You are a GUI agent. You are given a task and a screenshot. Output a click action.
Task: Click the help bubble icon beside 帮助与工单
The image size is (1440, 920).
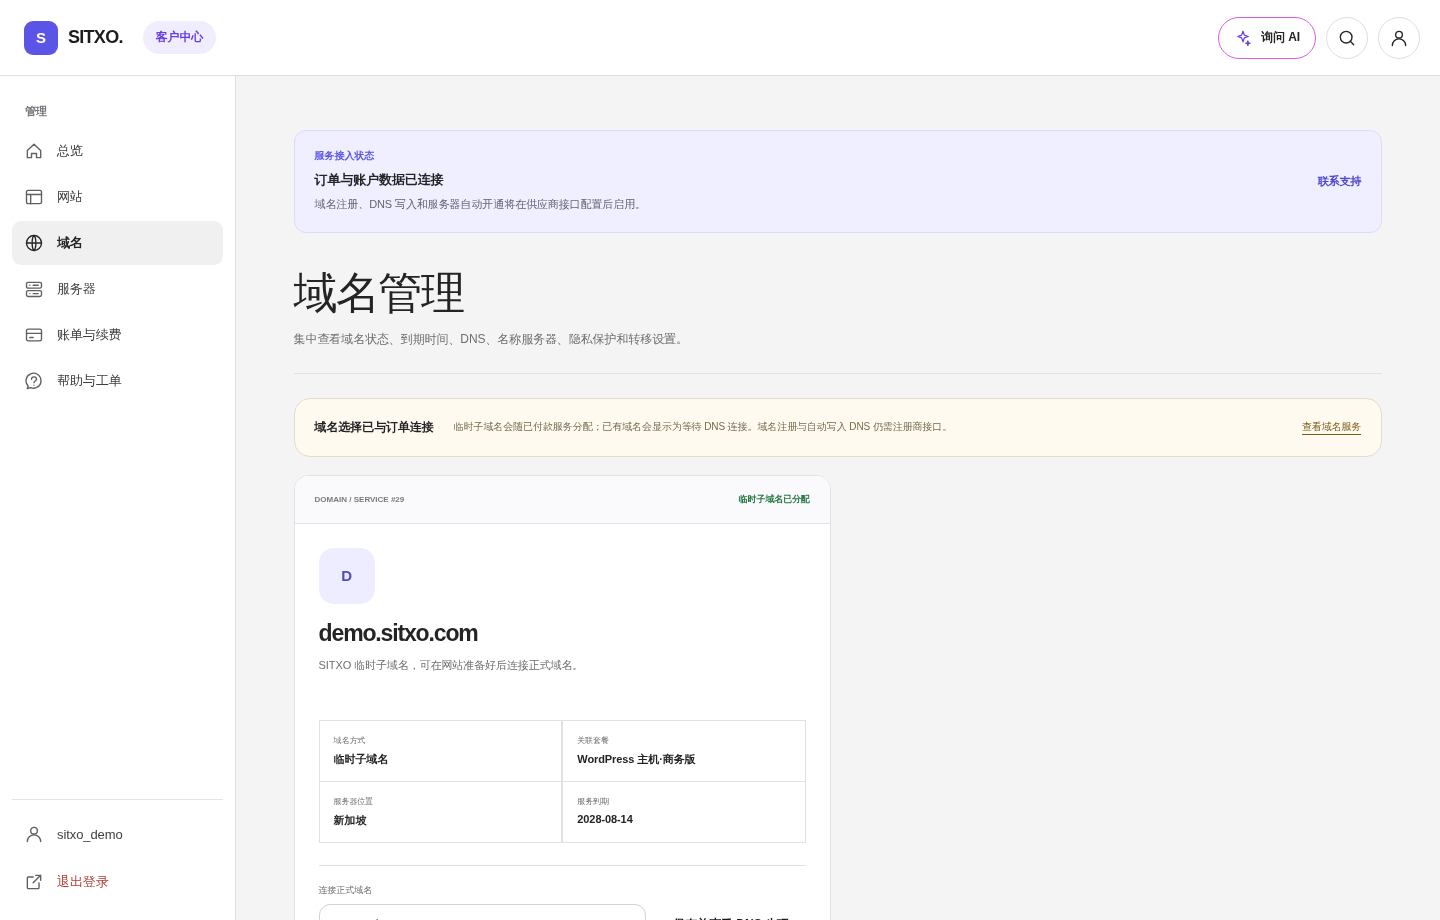(34, 381)
